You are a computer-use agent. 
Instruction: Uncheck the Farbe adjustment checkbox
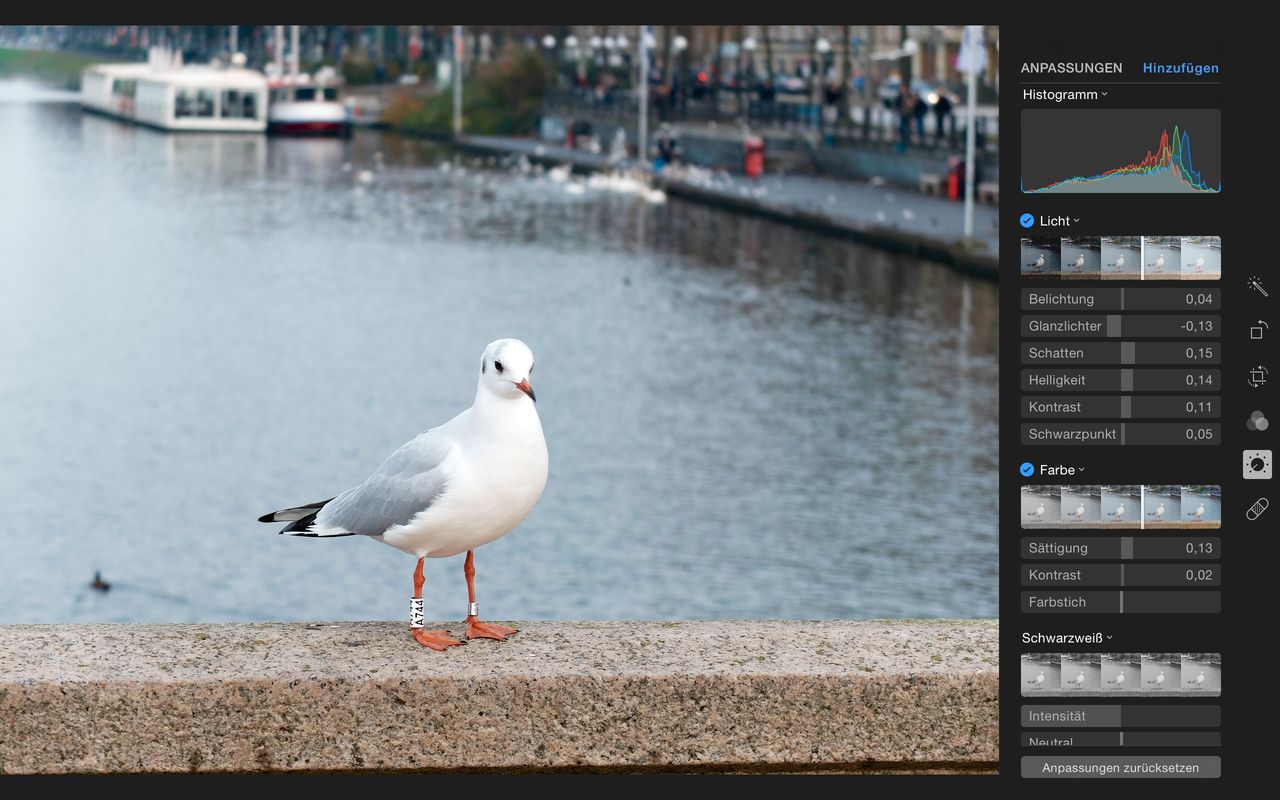(x=1027, y=470)
